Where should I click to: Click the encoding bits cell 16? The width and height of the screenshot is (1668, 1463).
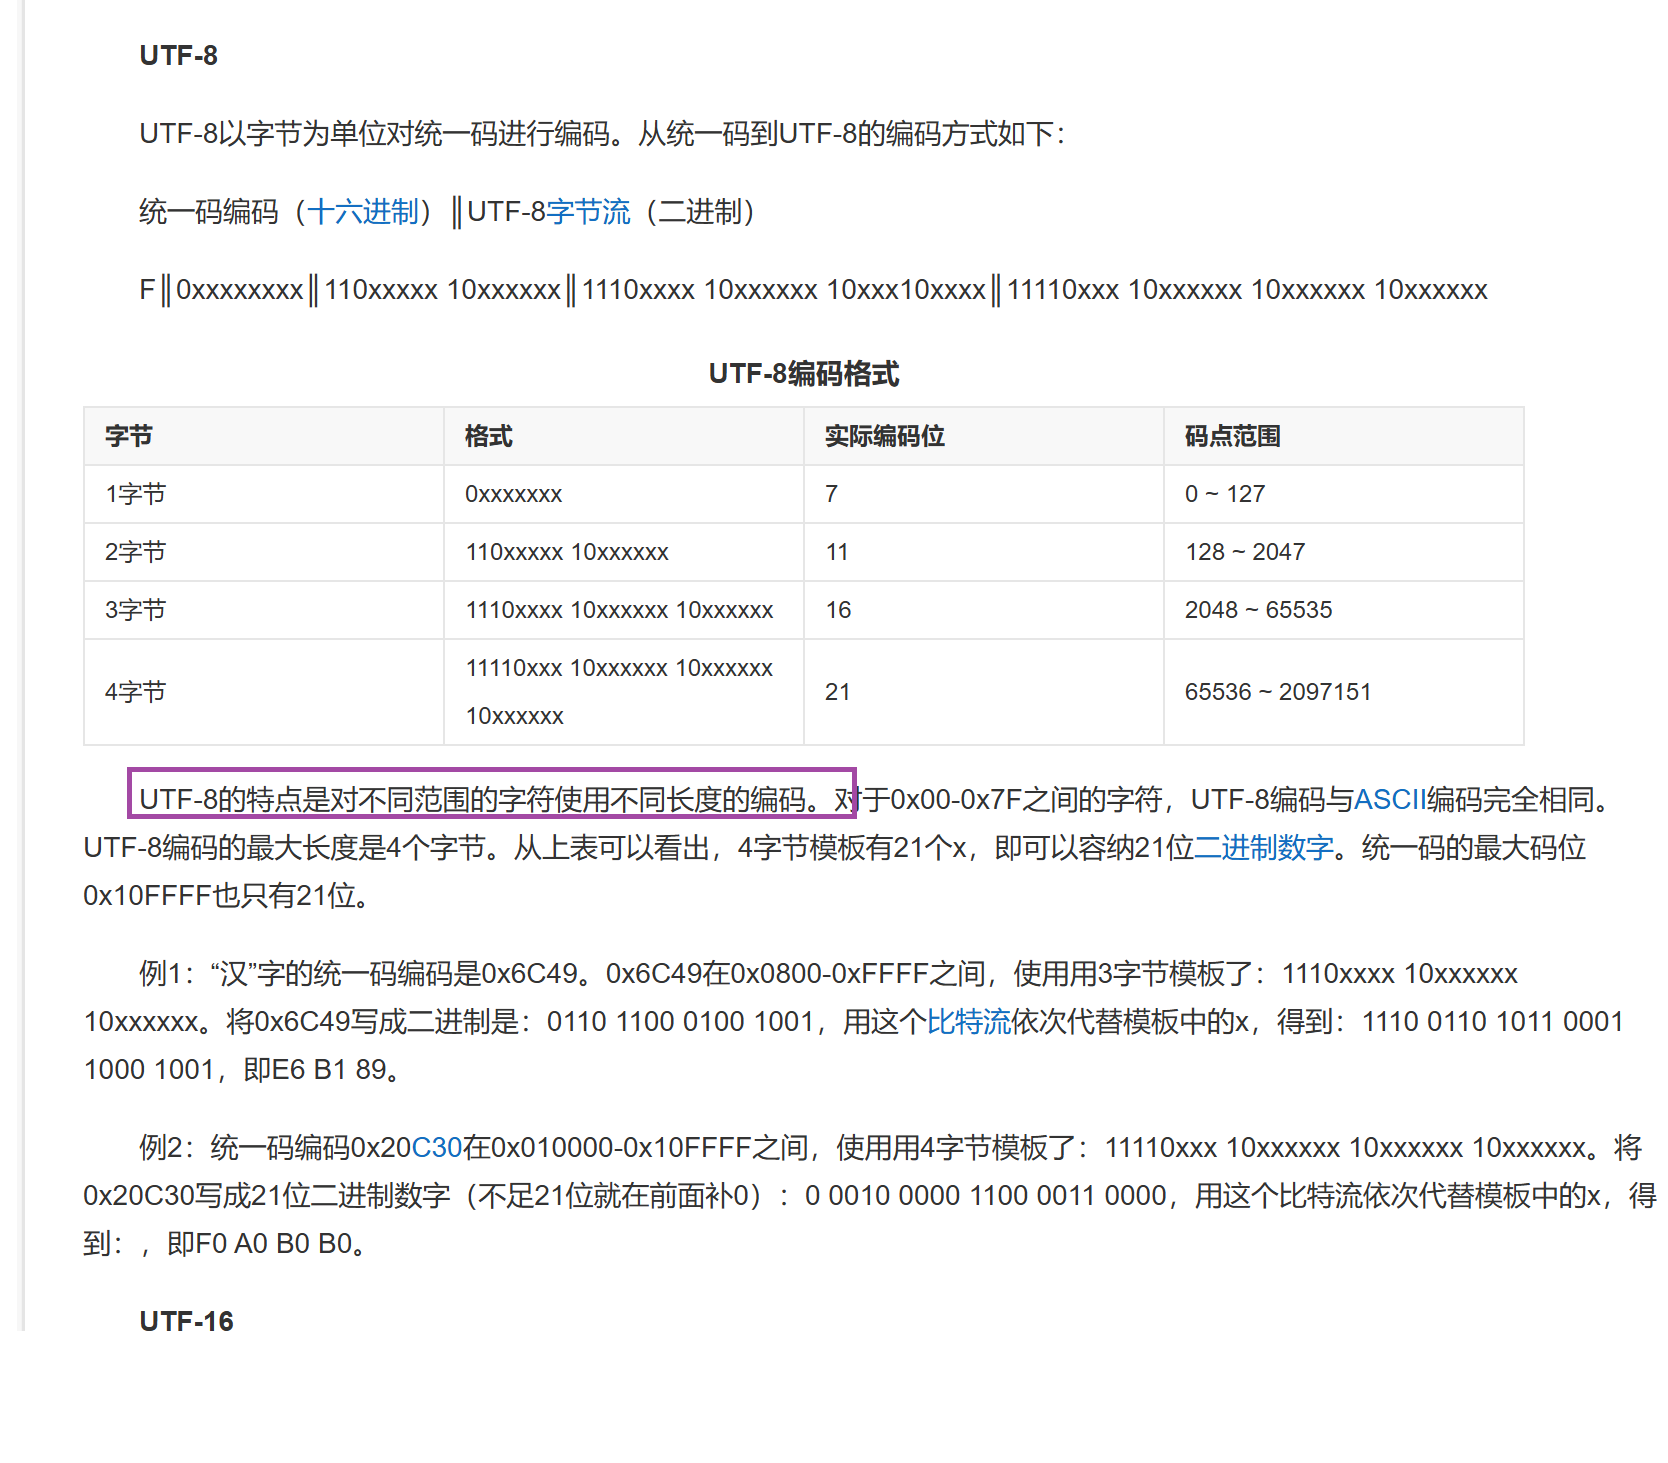(x=984, y=610)
